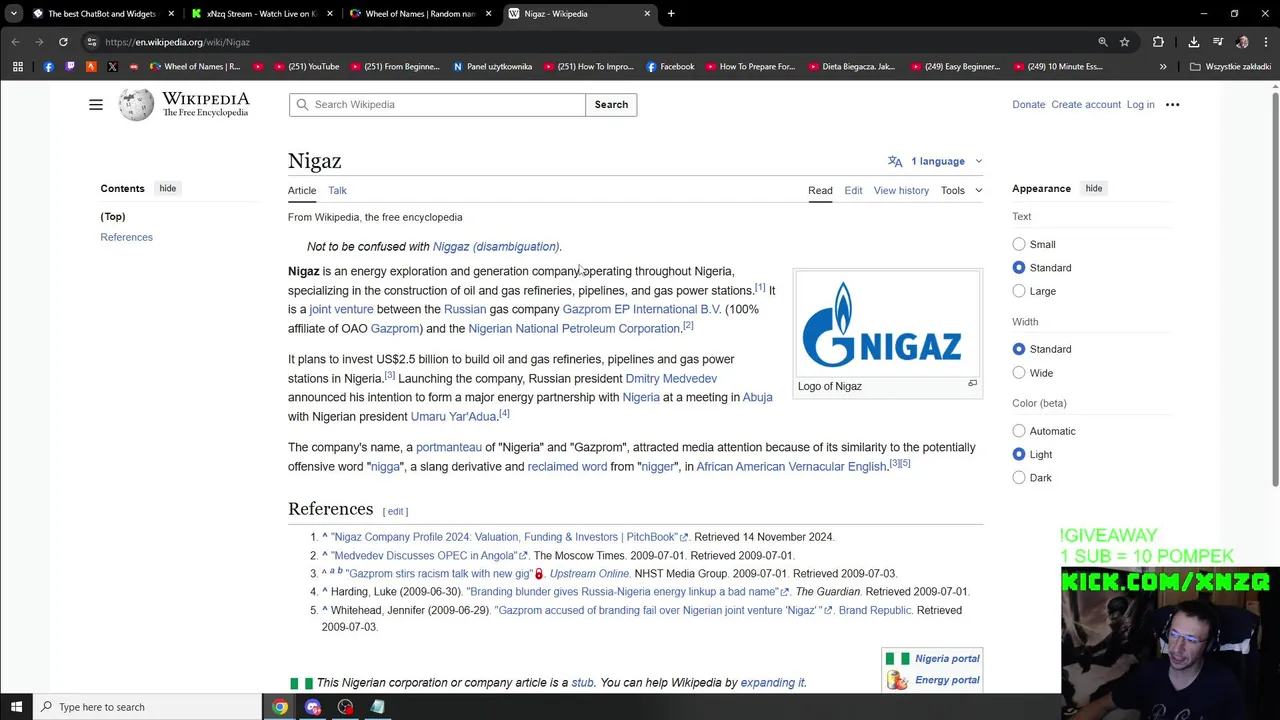Open the Chrome profile avatar
Image resolution: width=1280 pixels, height=720 pixels.
[x=1242, y=42]
